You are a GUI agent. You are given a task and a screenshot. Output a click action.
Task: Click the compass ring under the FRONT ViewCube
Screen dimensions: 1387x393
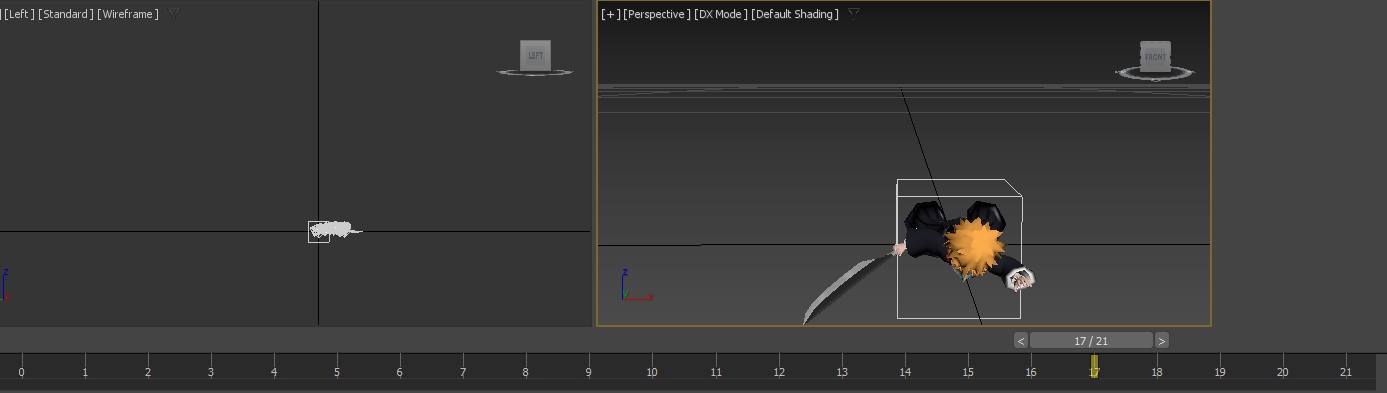point(1155,75)
